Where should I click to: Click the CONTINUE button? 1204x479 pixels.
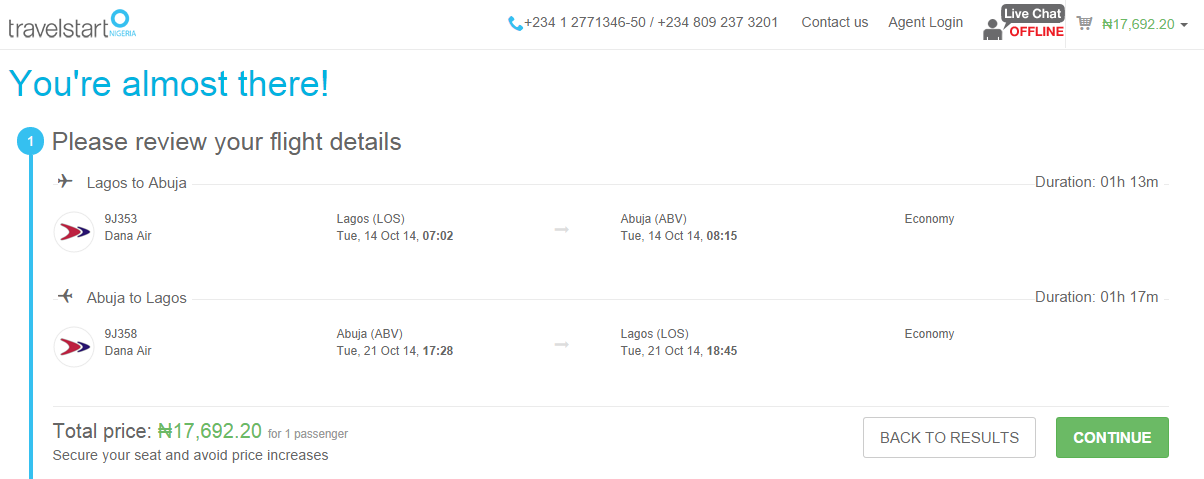[1112, 438]
